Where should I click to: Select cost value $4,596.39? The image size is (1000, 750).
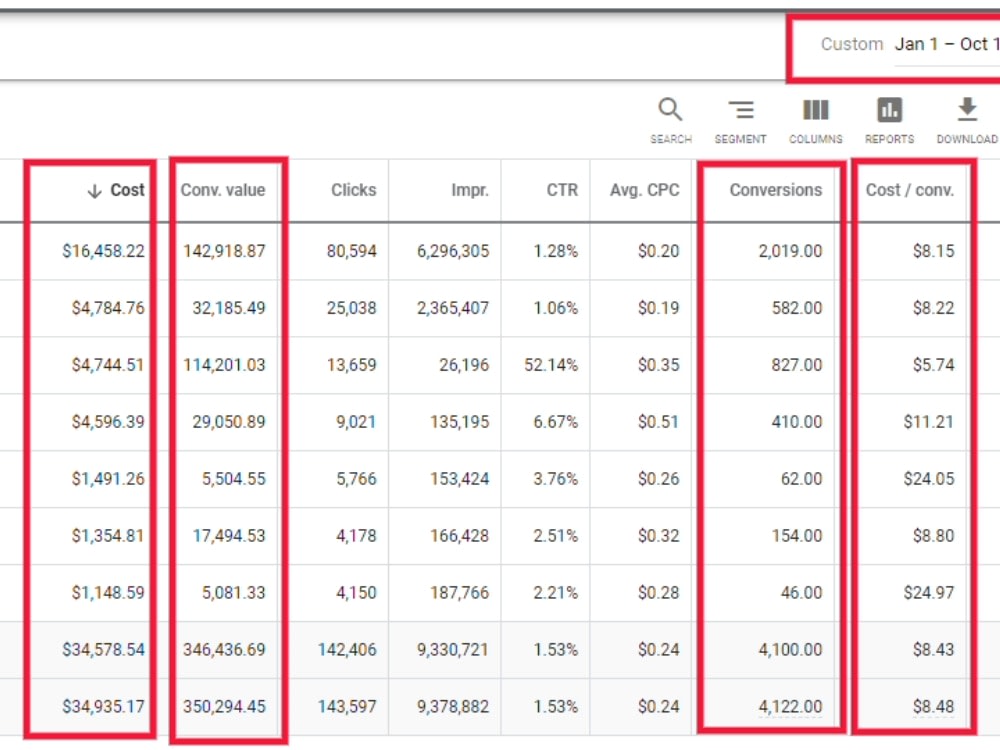tap(108, 422)
